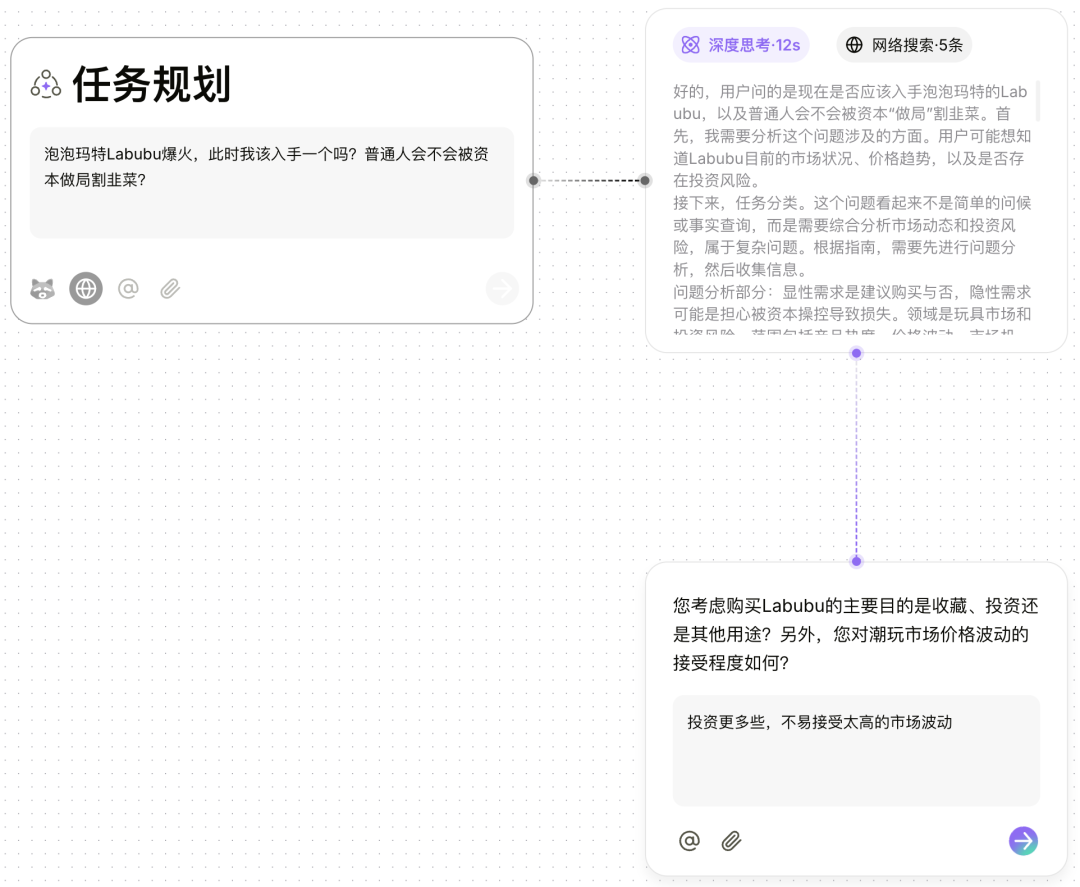The image size is (1080, 887).
Task: Click the thinking panel scrollbar
Action: click(1038, 101)
